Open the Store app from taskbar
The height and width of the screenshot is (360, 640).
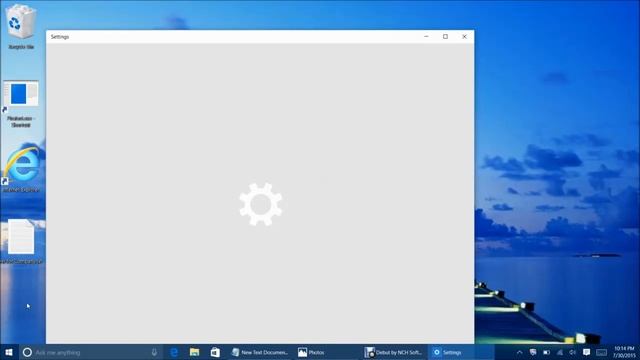[x=215, y=352]
